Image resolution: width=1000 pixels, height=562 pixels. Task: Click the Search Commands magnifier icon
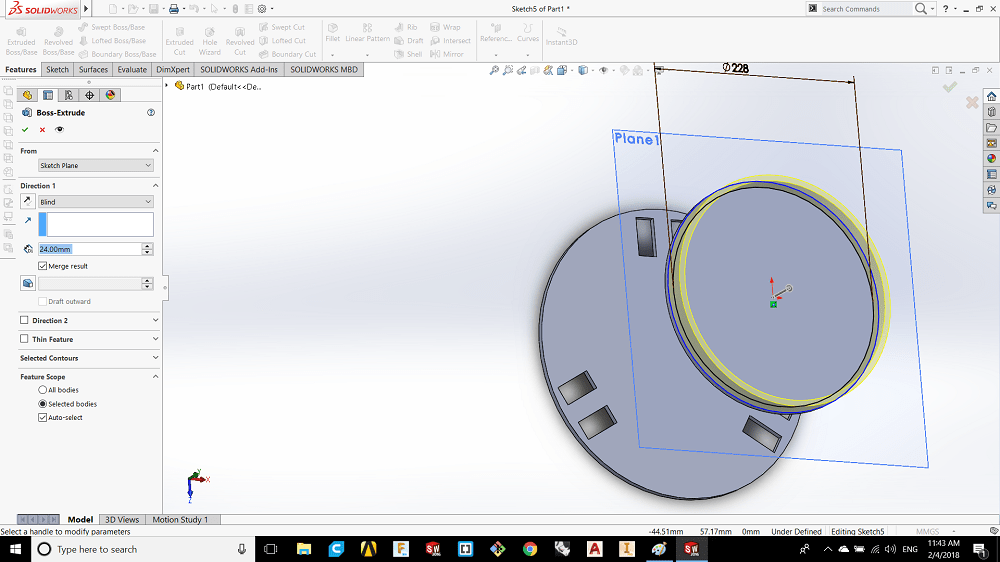click(x=920, y=8)
